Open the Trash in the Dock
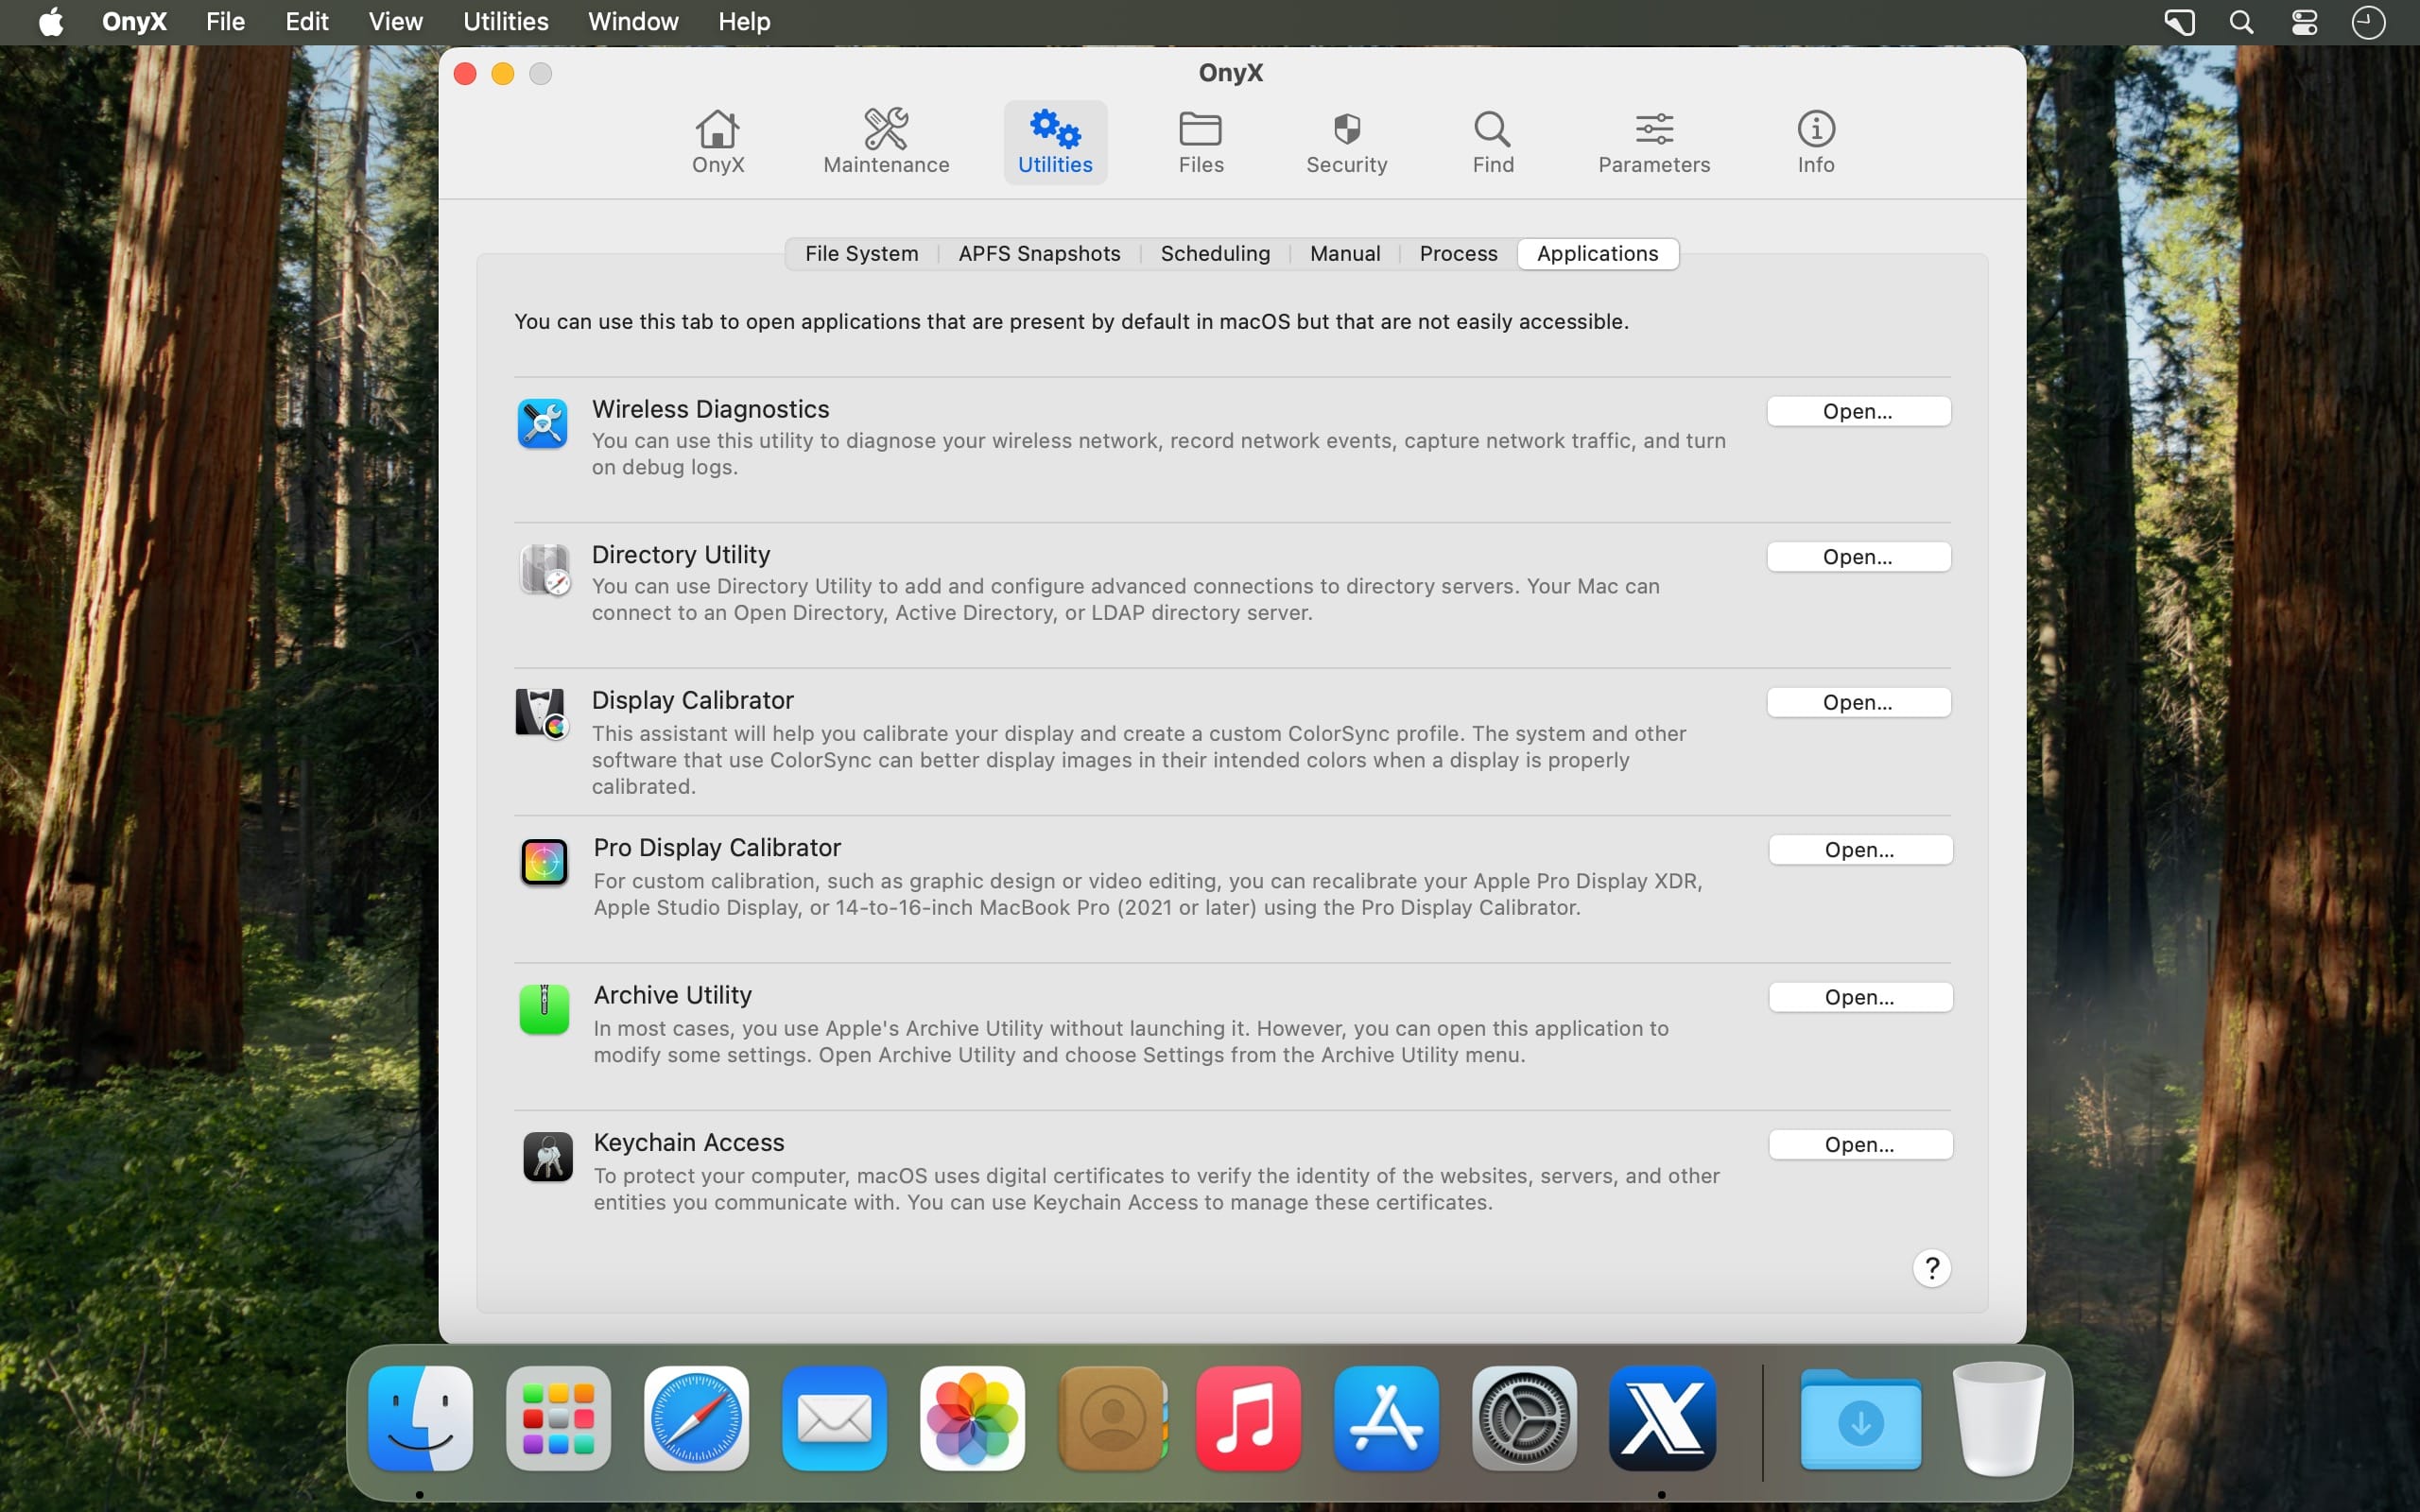 pyautogui.click(x=1998, y=1418)
